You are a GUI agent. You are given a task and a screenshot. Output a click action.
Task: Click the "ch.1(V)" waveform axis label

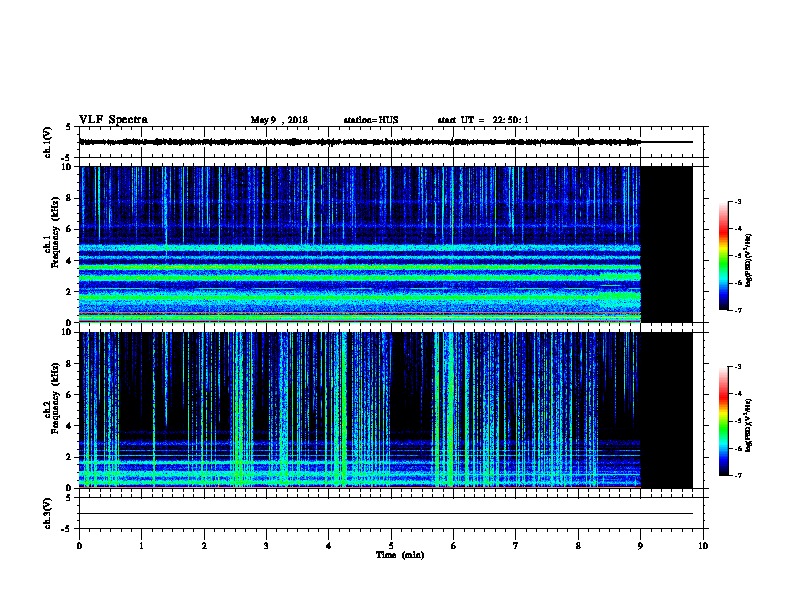tap(48, 142)
